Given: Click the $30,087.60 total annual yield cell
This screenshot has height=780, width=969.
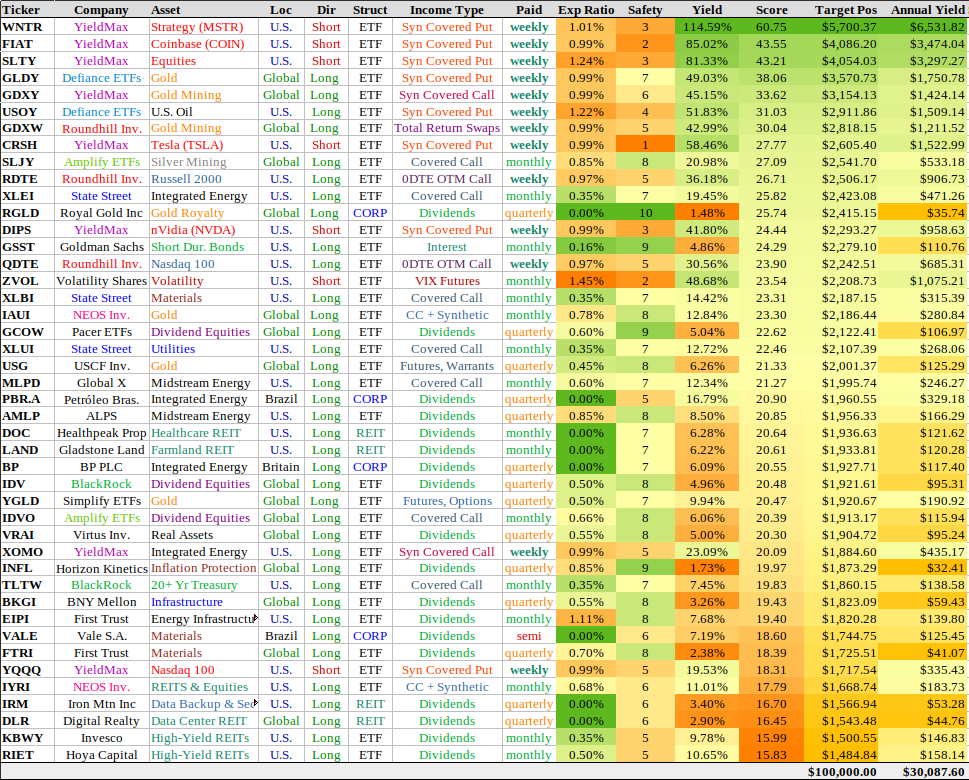Looking at the screenshot, I should pyautogui.click(x=933, y=771).
